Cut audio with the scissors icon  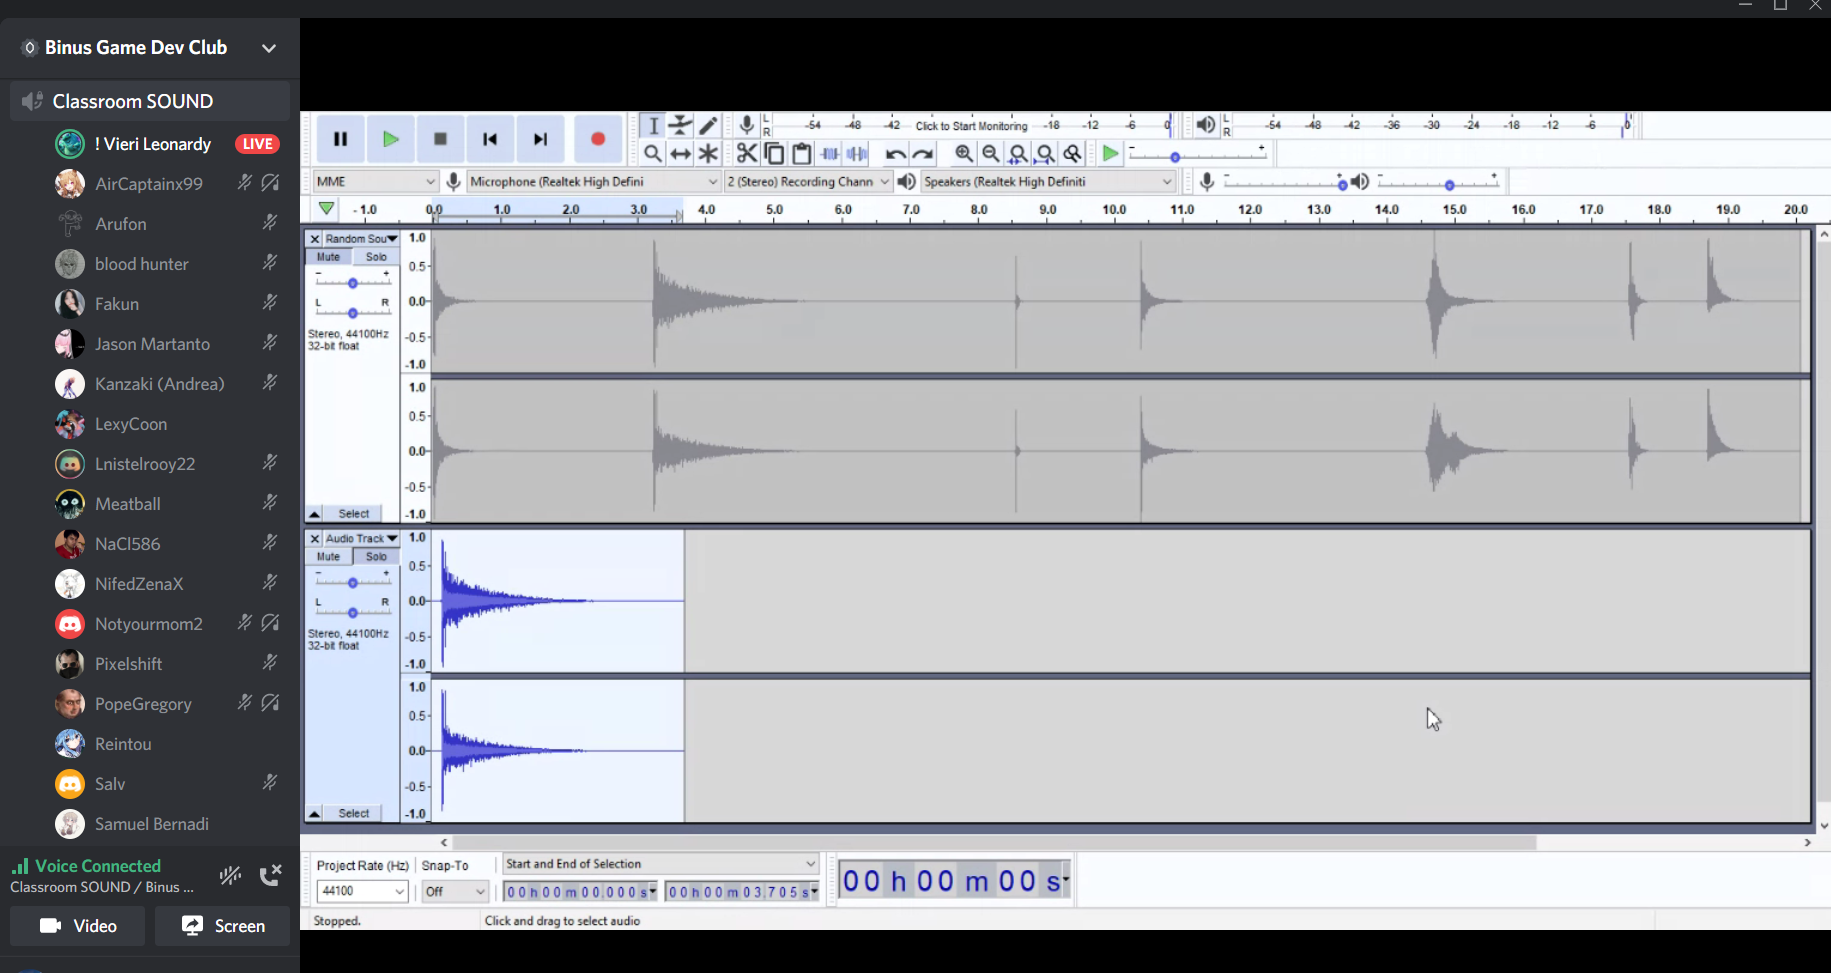[747, 153]
